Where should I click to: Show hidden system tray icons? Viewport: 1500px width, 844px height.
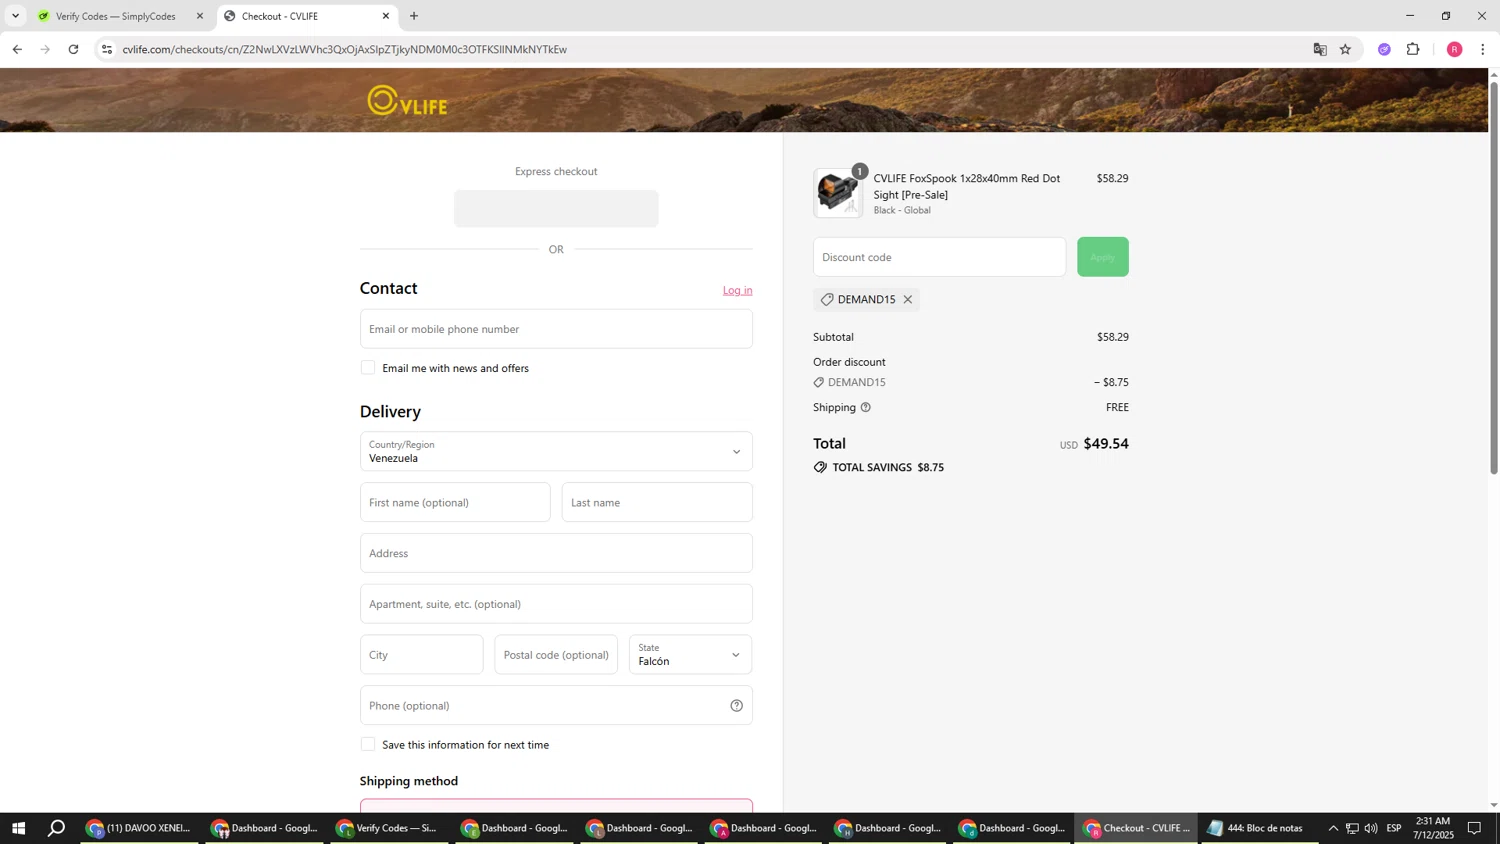pos(1333,828)
